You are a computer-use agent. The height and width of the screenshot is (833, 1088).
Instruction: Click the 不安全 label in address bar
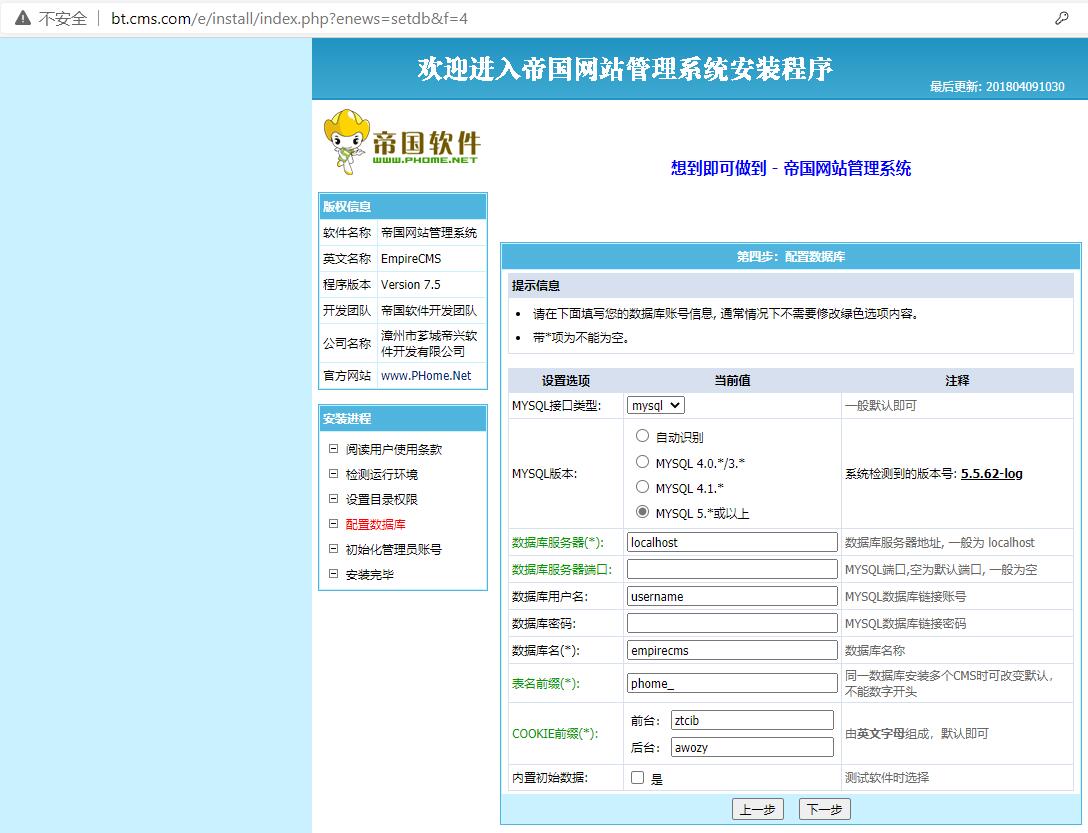coord(63,19)
